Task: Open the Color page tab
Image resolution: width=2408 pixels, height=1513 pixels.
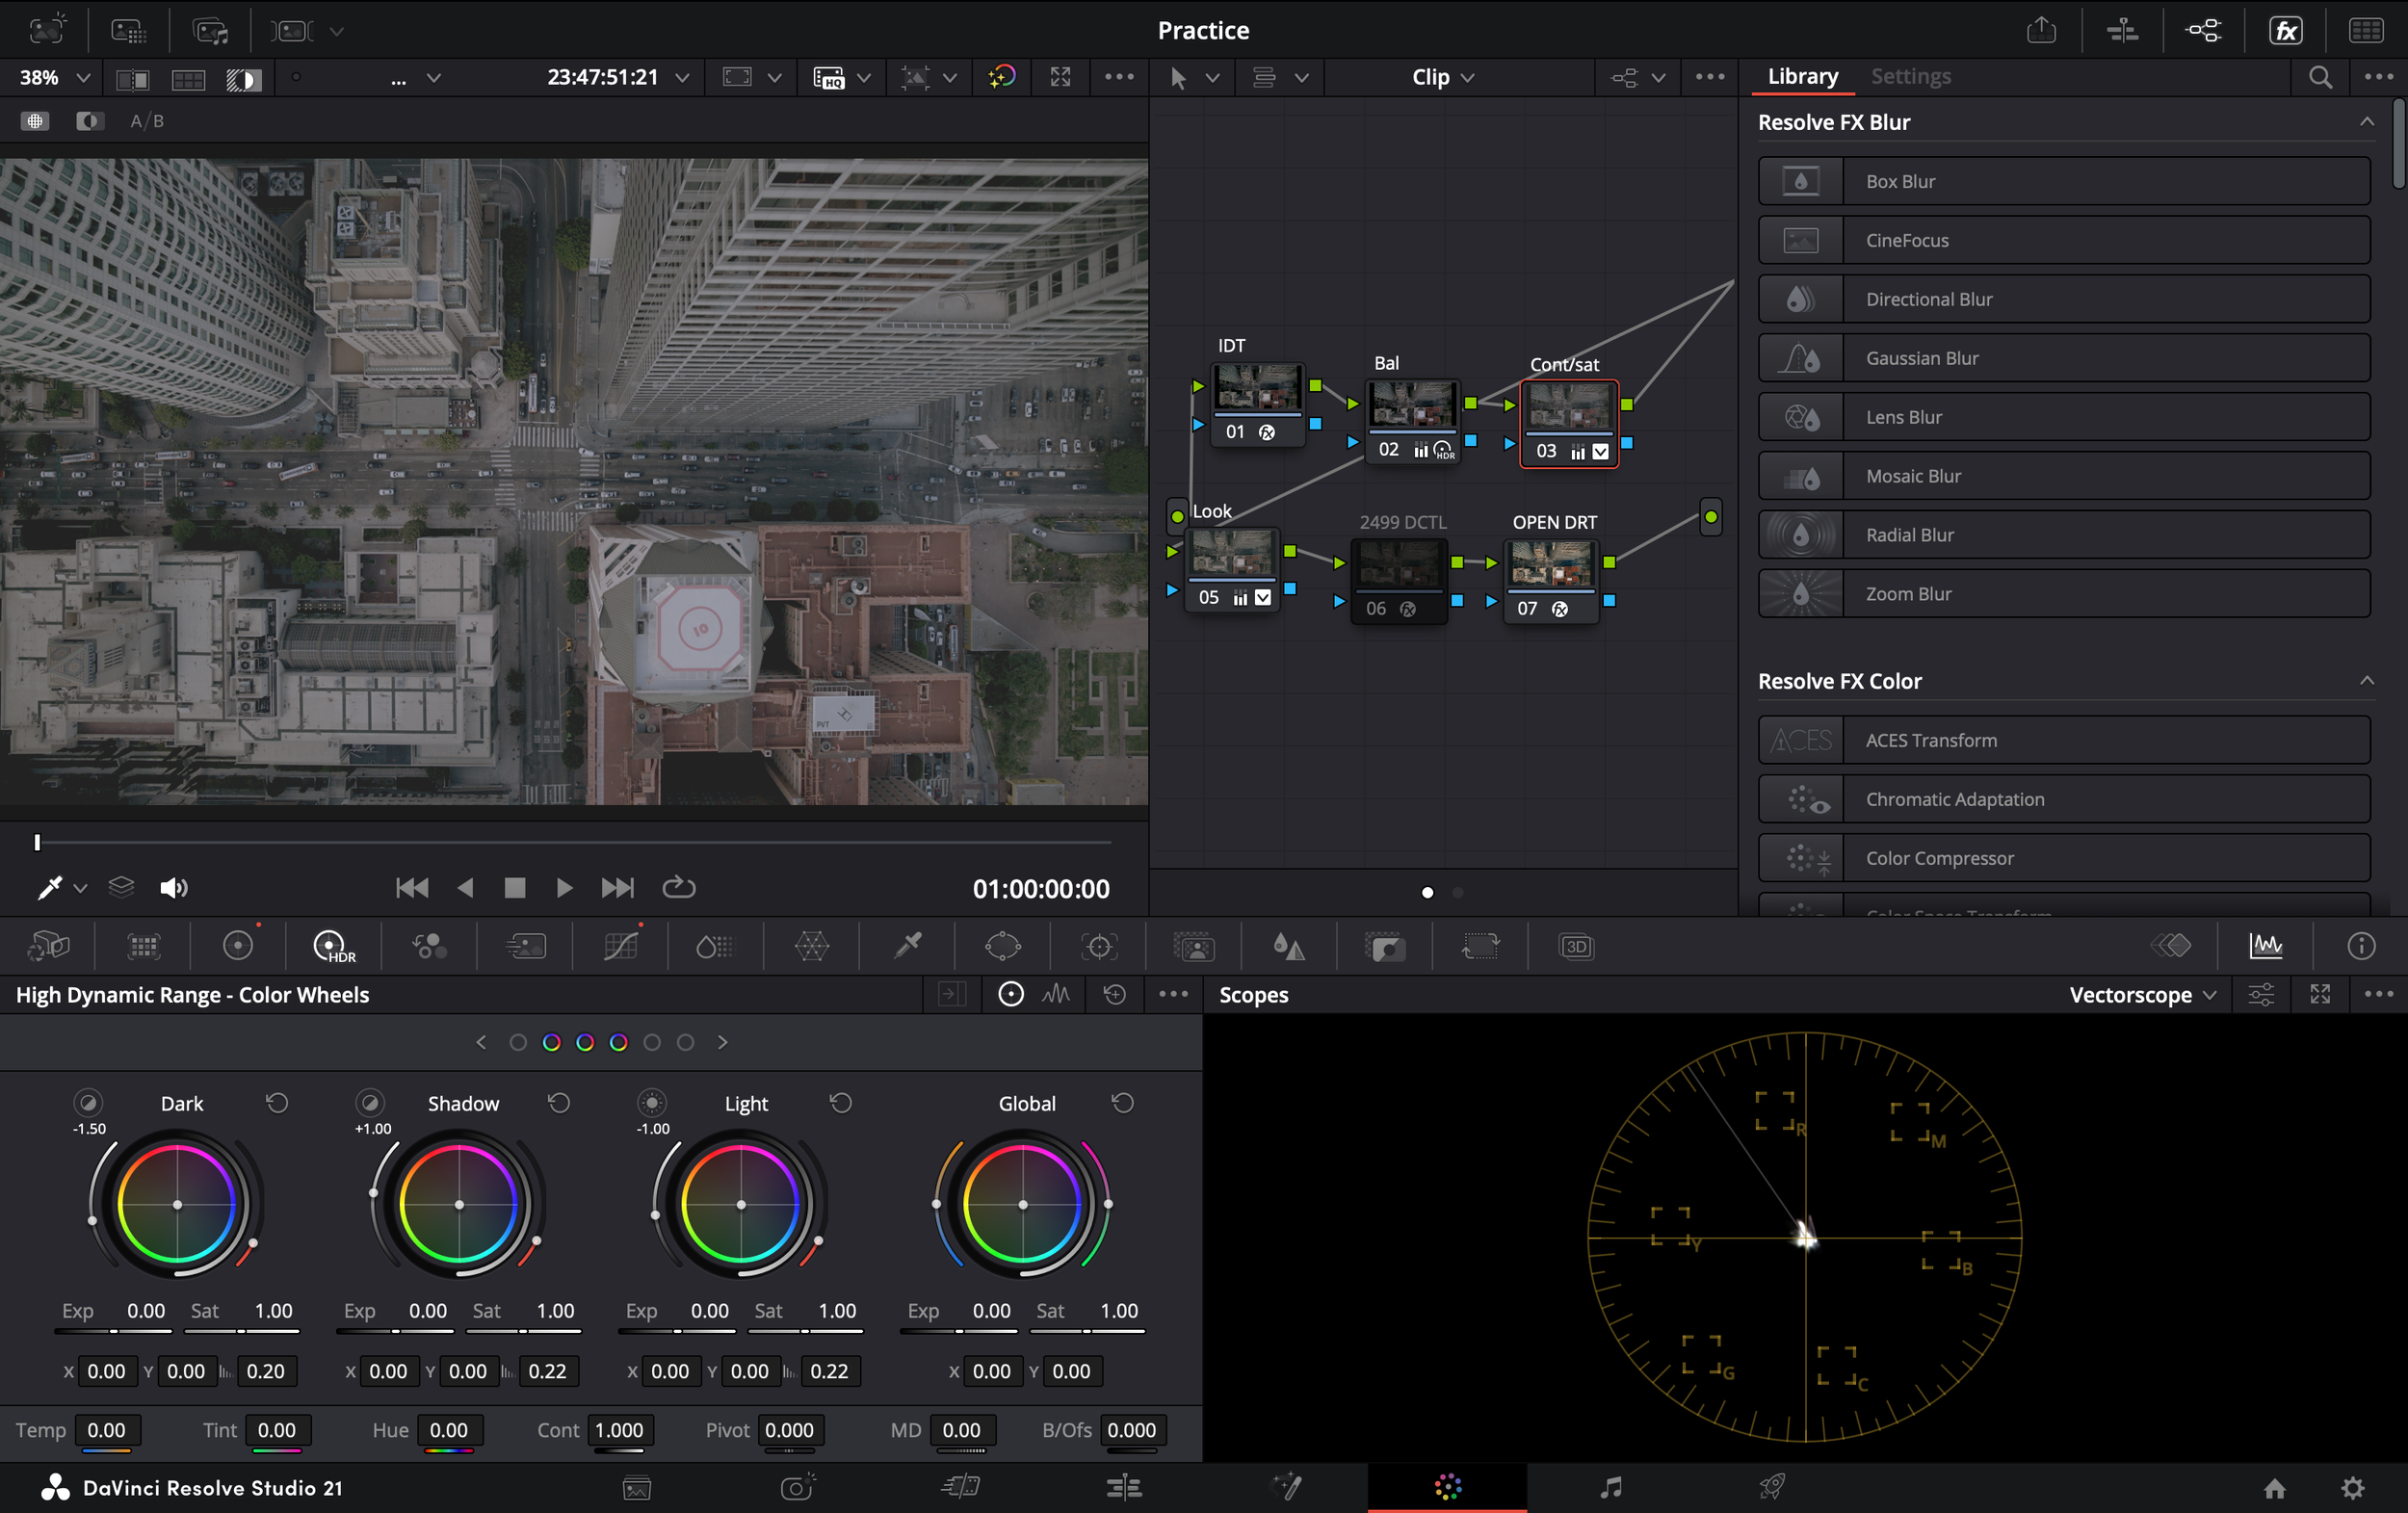Action: (x=1447, y=1487)
